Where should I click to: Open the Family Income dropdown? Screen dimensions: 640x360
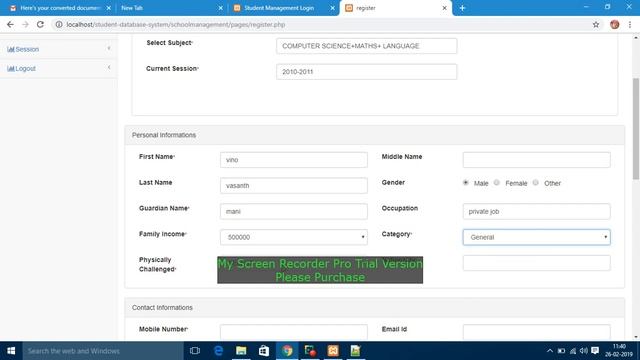293,237
